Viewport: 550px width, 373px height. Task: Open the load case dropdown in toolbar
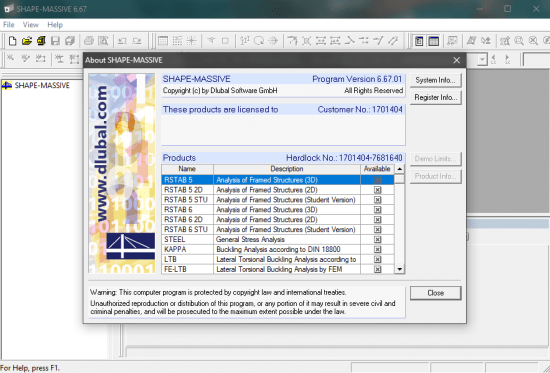tap(483, 60)
